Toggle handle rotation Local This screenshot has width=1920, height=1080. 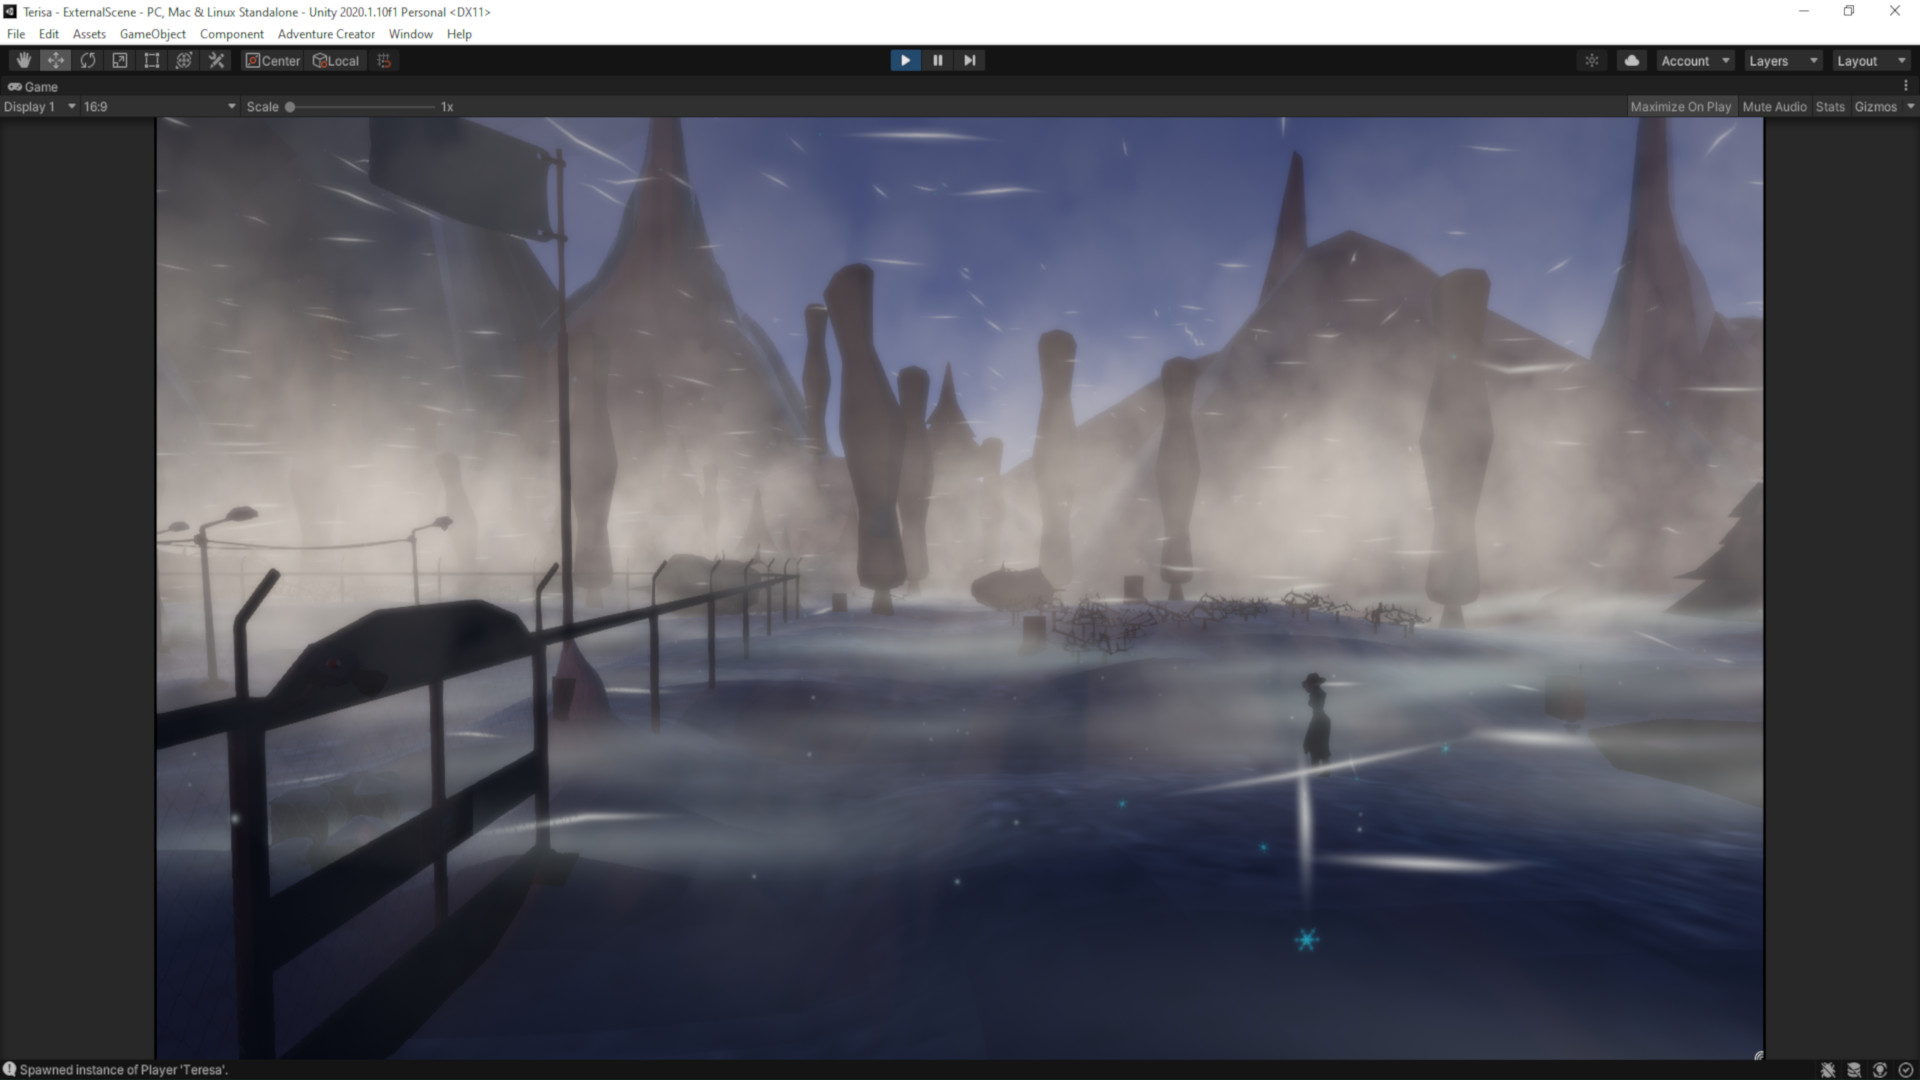(x=336, y=60)
